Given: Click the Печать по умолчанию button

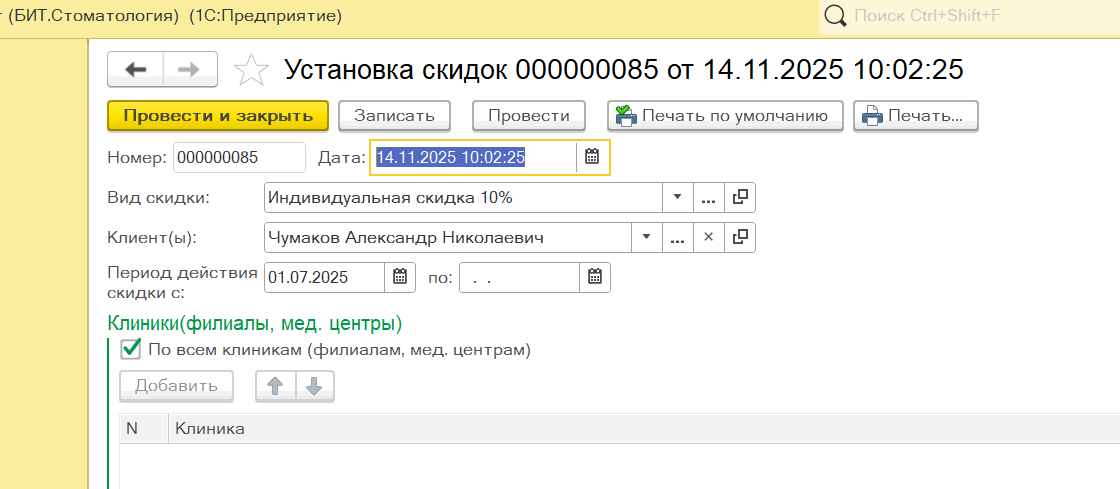Looking at the screenshot, I should 725,115.
